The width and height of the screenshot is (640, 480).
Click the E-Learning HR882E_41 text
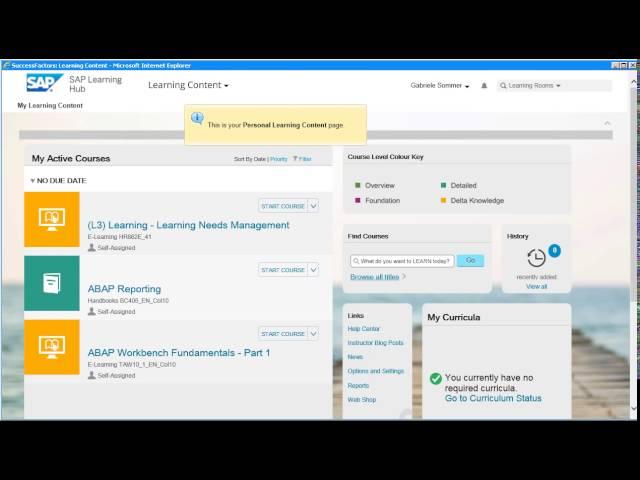pyautogui.click(x=120, y=237)
